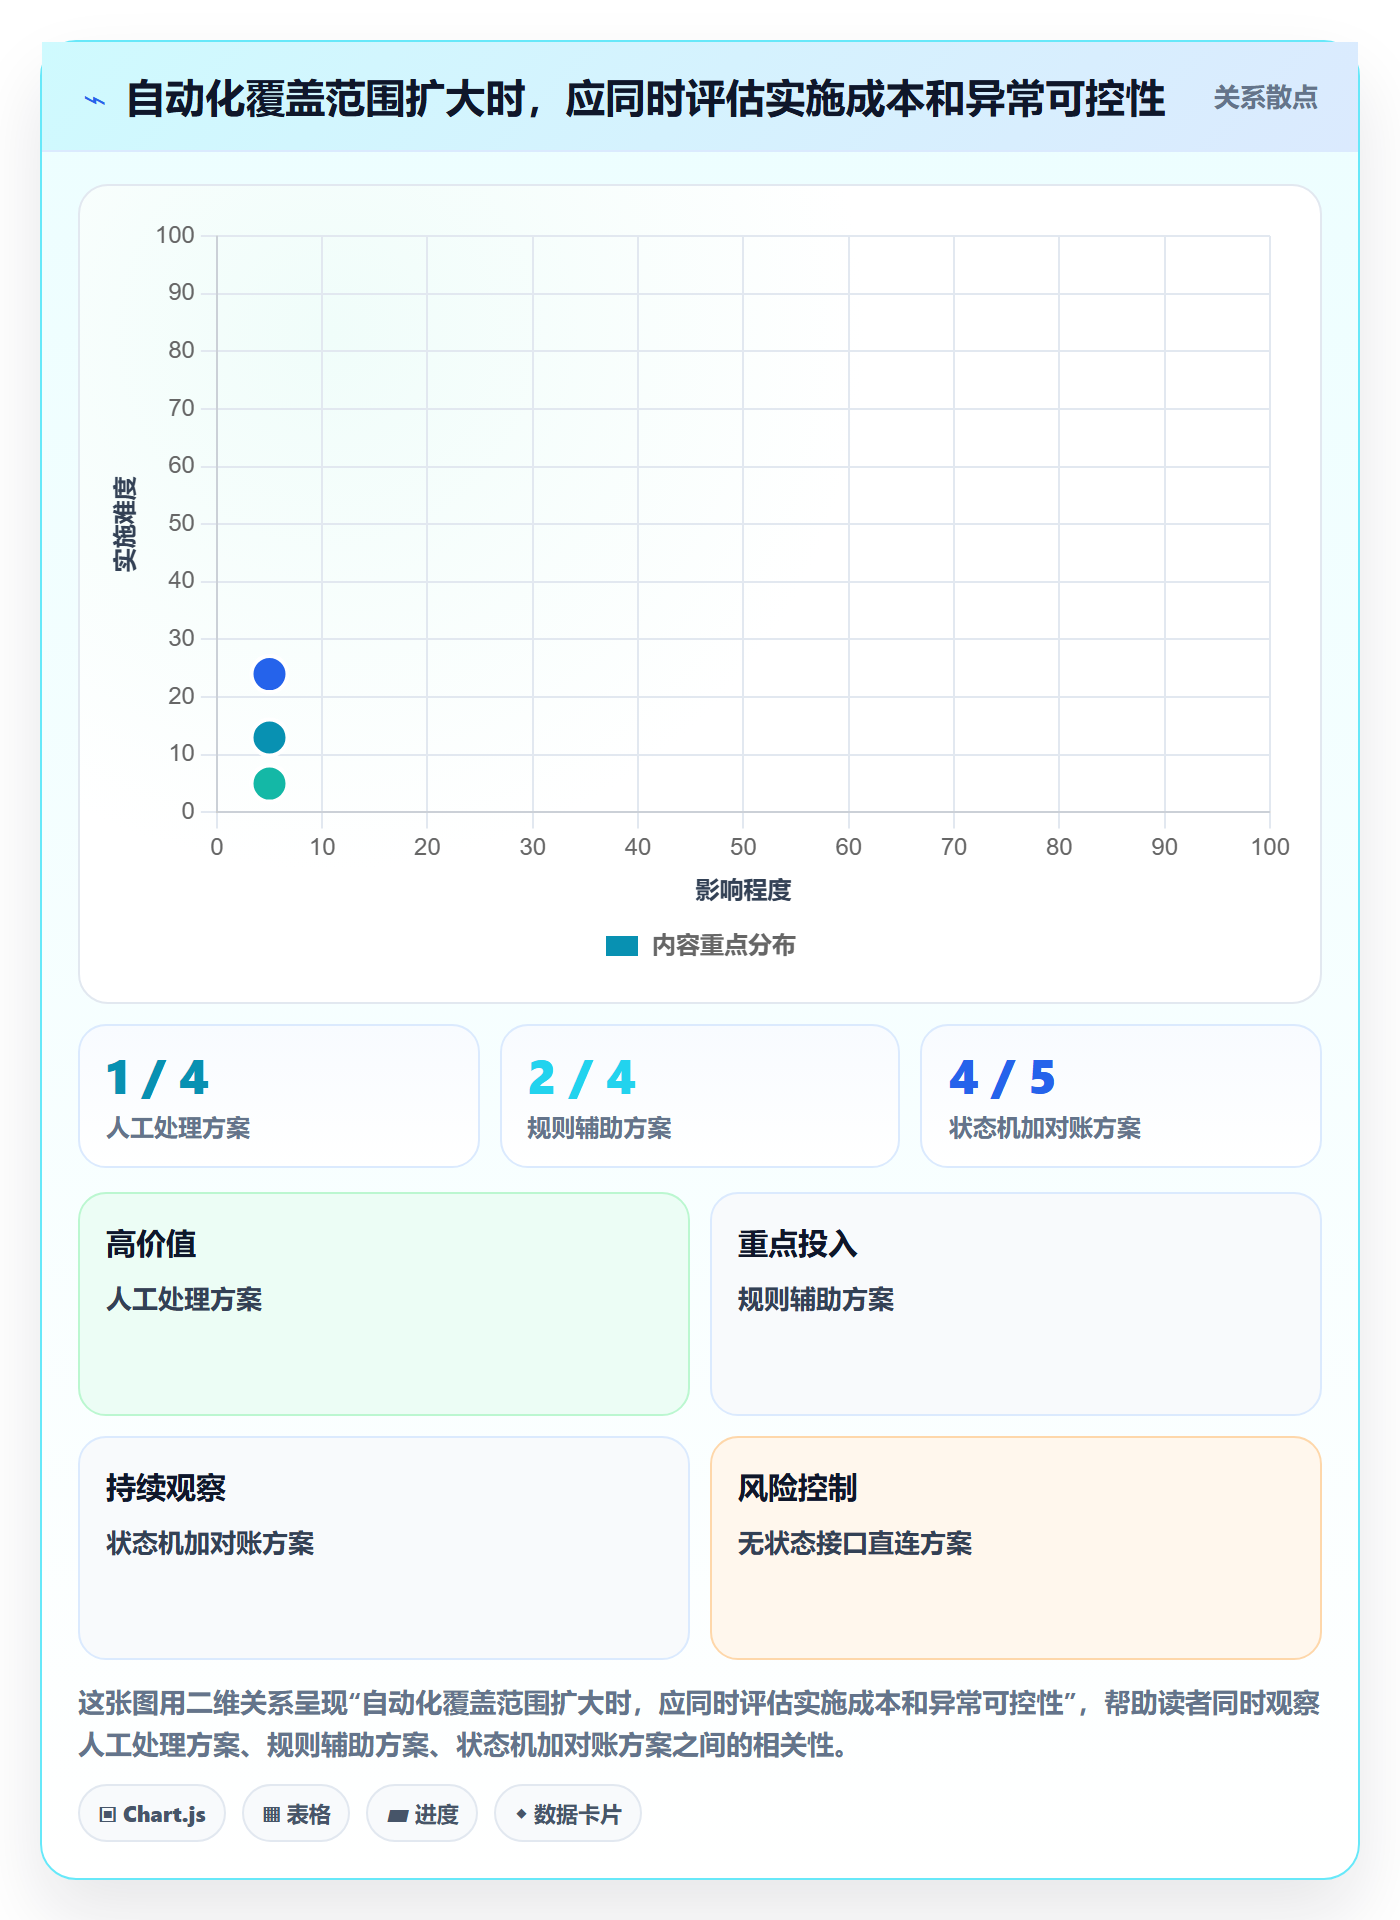The height and width of the screenshot is (1920, 1400).
Task: Toggle the 内容重点分布 legend color box
Action: tap(622, 946)
